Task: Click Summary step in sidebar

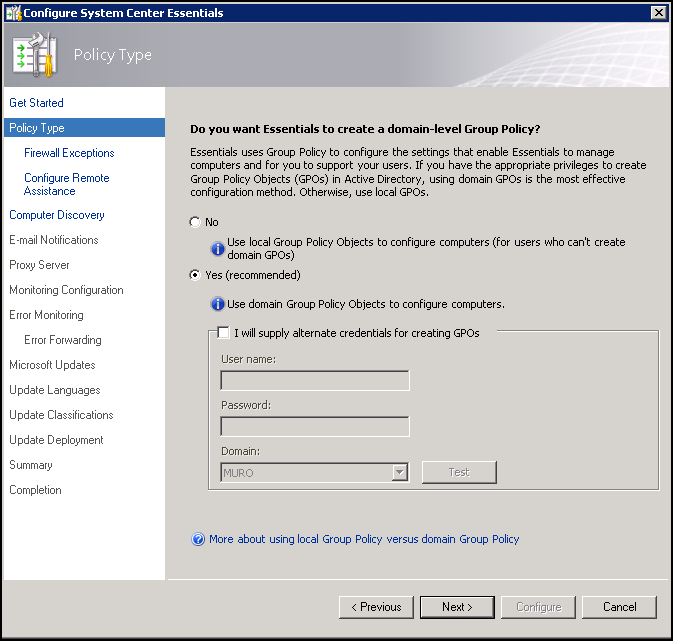Action: point(31,465)
